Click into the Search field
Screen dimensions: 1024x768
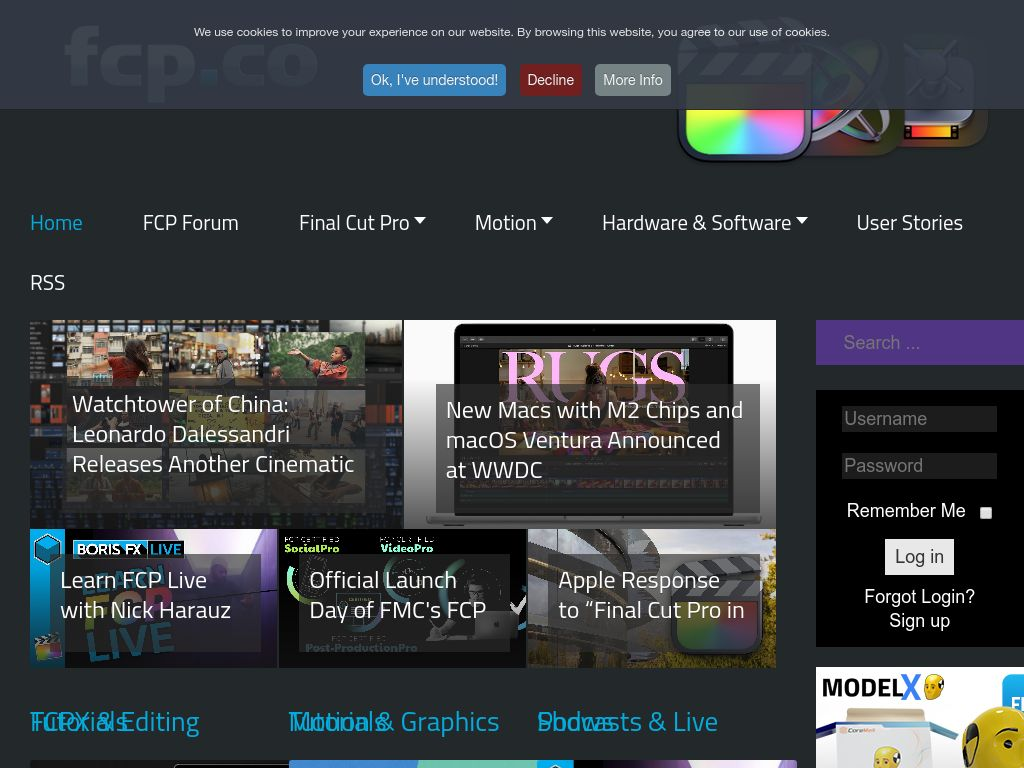point(920,342)
